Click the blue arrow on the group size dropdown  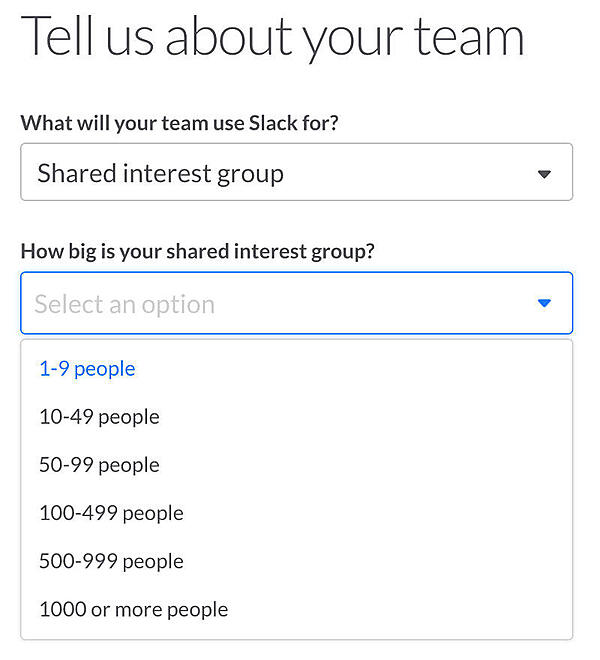click(x=544, y=303)
